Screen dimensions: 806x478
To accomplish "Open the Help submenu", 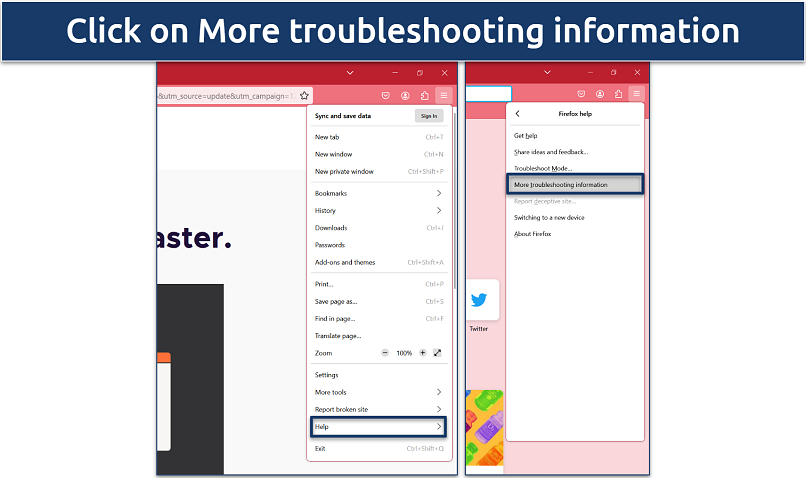I will coord(378,427).
